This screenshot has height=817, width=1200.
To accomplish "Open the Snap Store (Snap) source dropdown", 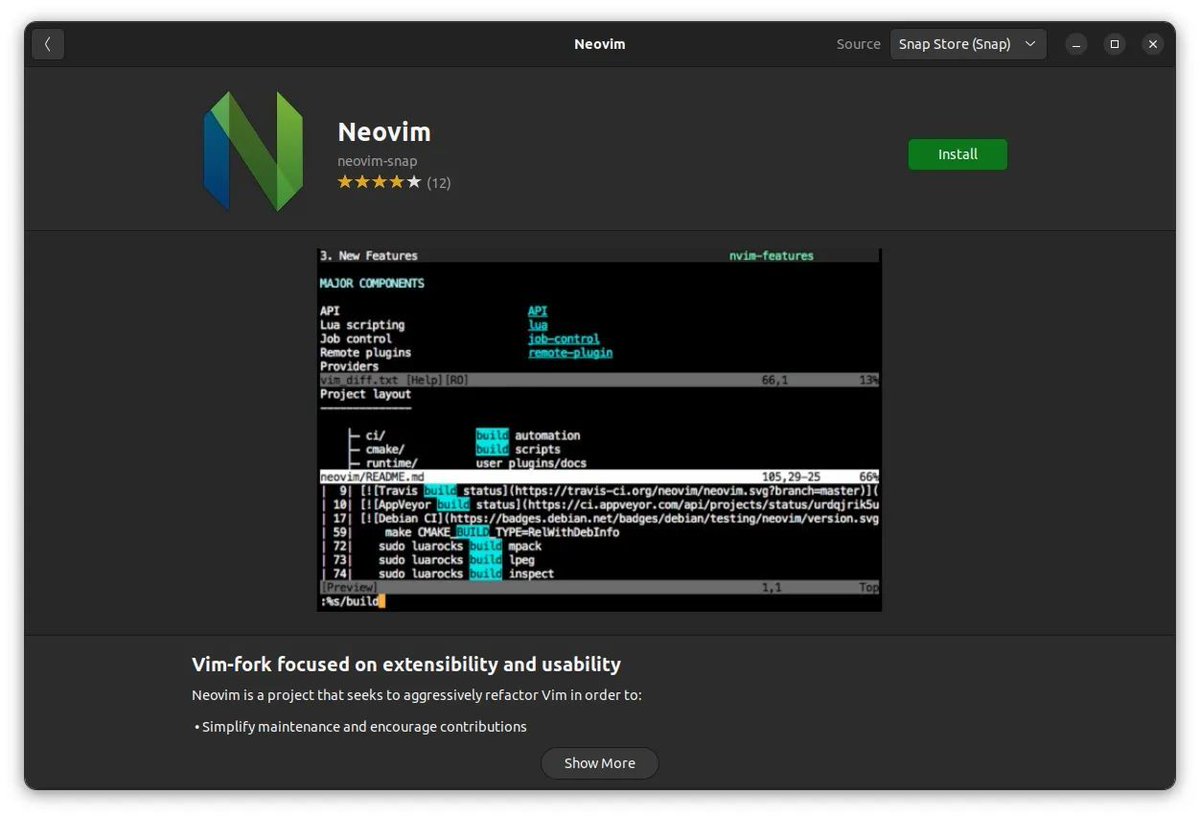I will tap(968, 44).
